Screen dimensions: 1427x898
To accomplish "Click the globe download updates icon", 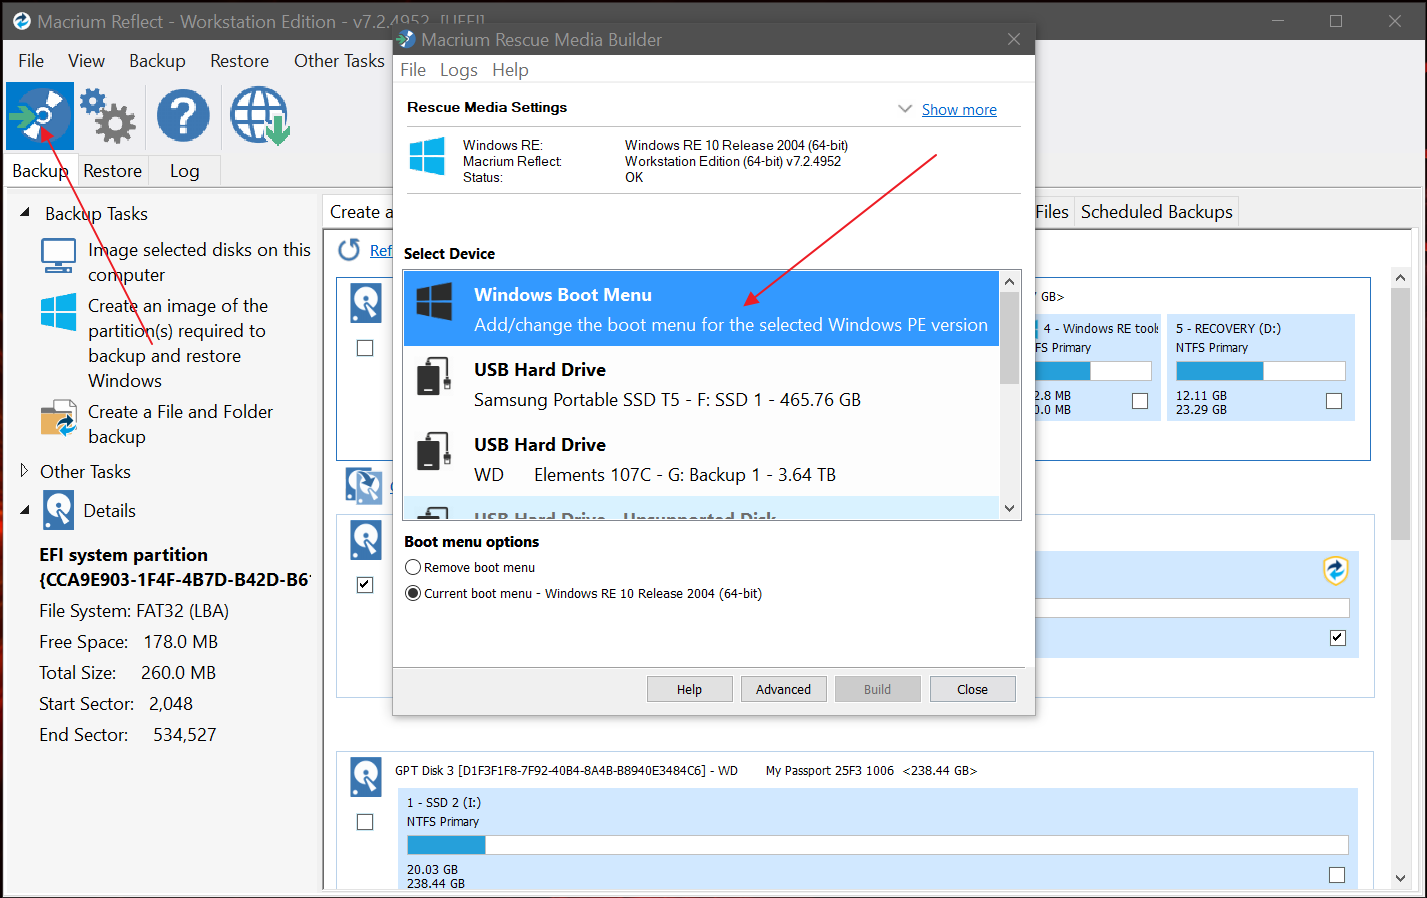I will (x=260, y=116).
